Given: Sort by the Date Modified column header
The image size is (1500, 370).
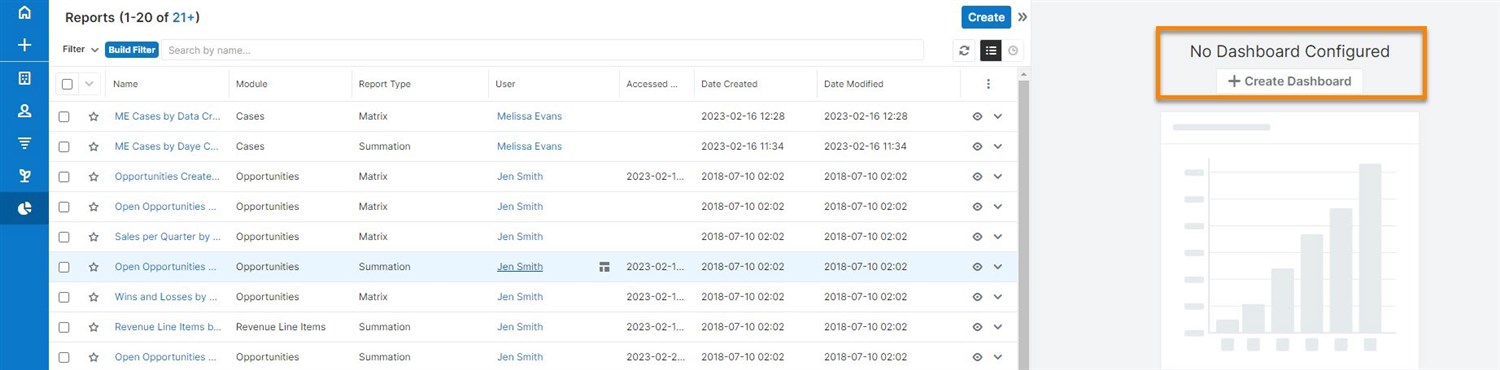Looking at the screenshot, I should 853,84.
